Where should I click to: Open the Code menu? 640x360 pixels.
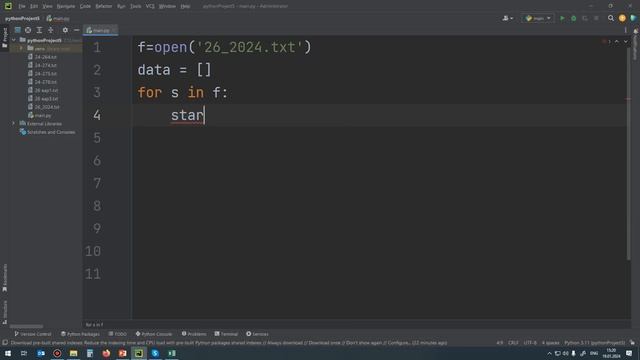85,6
